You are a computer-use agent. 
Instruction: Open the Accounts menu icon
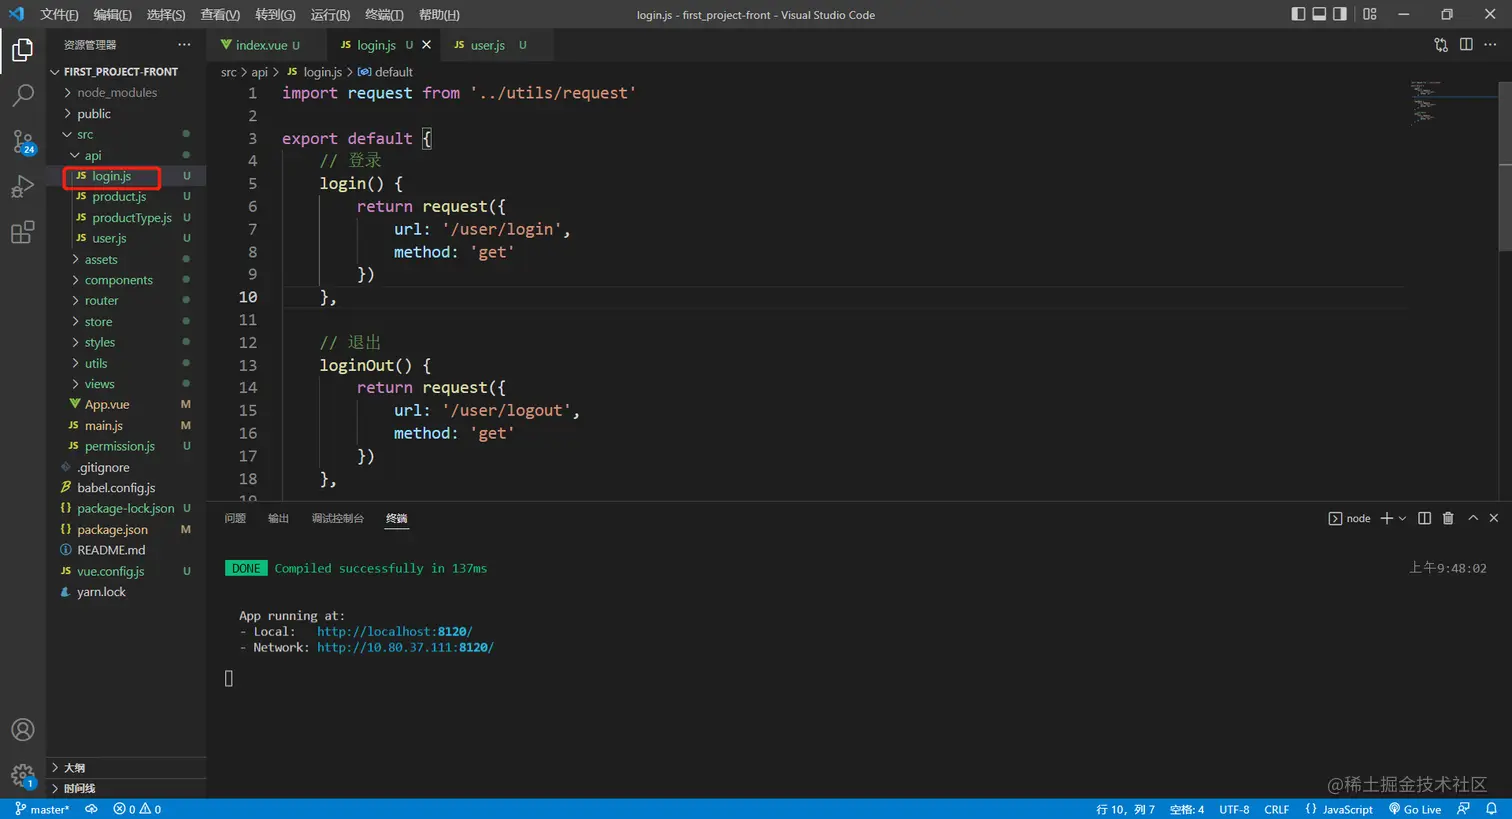click(22, 730)
